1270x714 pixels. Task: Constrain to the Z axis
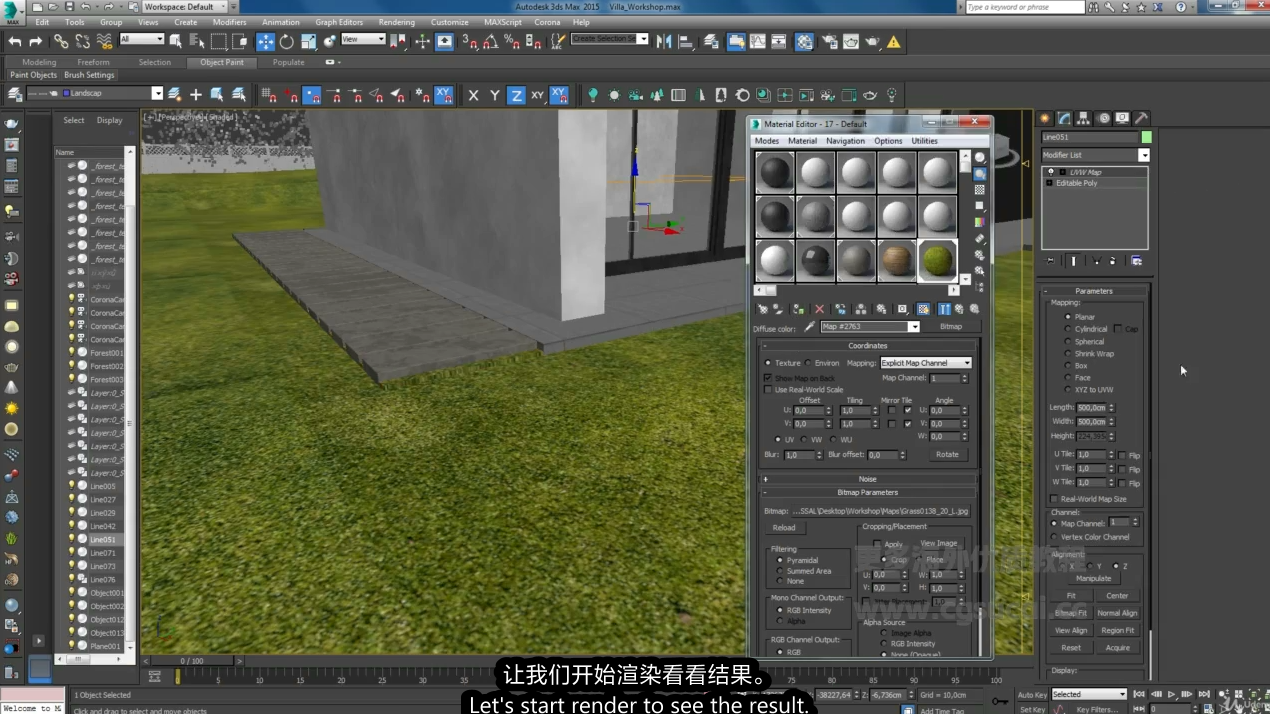516,95
